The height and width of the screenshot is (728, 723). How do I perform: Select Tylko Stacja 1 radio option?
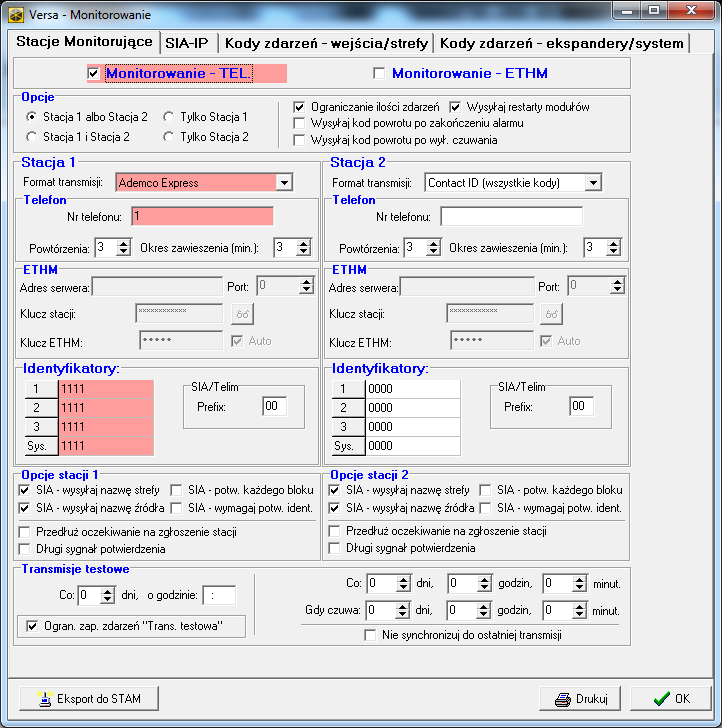169,117
